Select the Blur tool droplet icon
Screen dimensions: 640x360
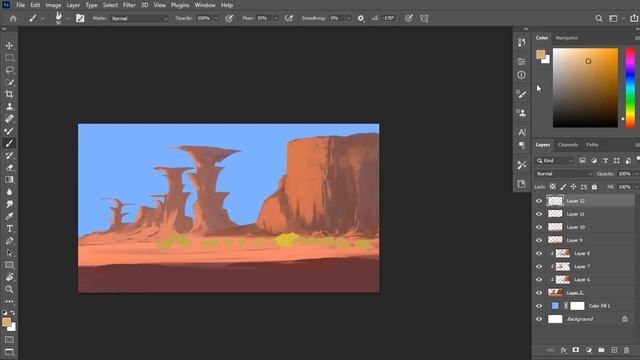[x=9, y=192]
